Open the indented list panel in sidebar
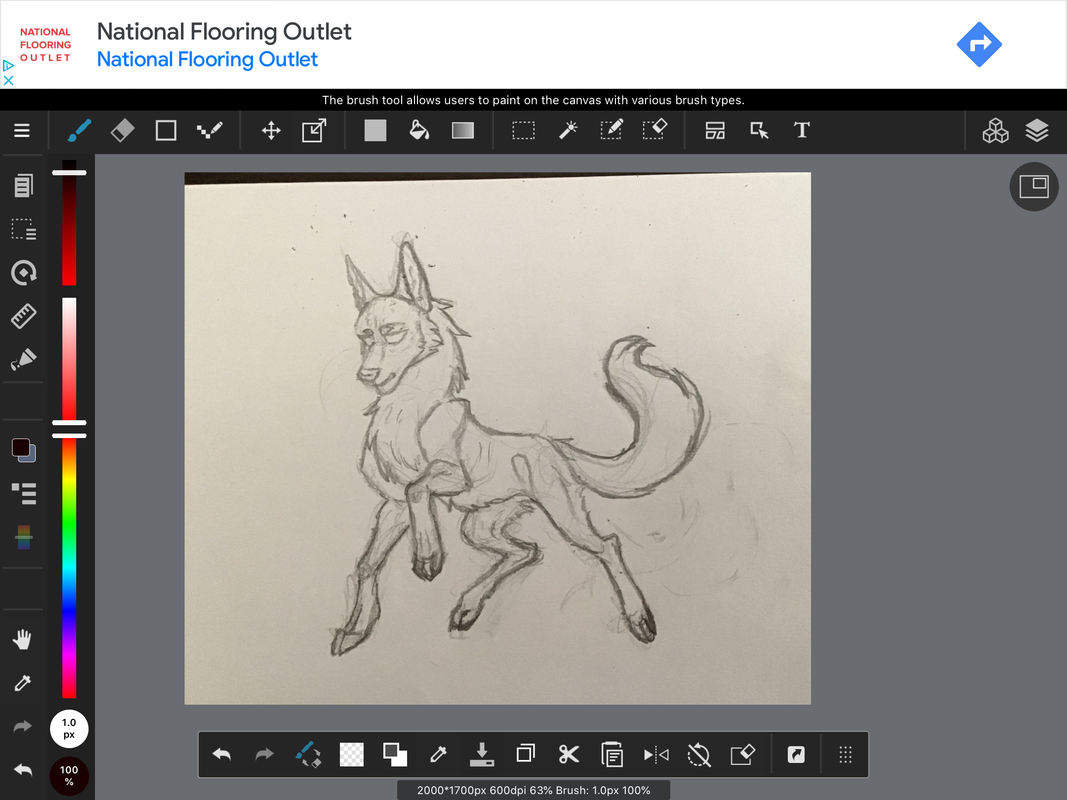 click(24, 494)
